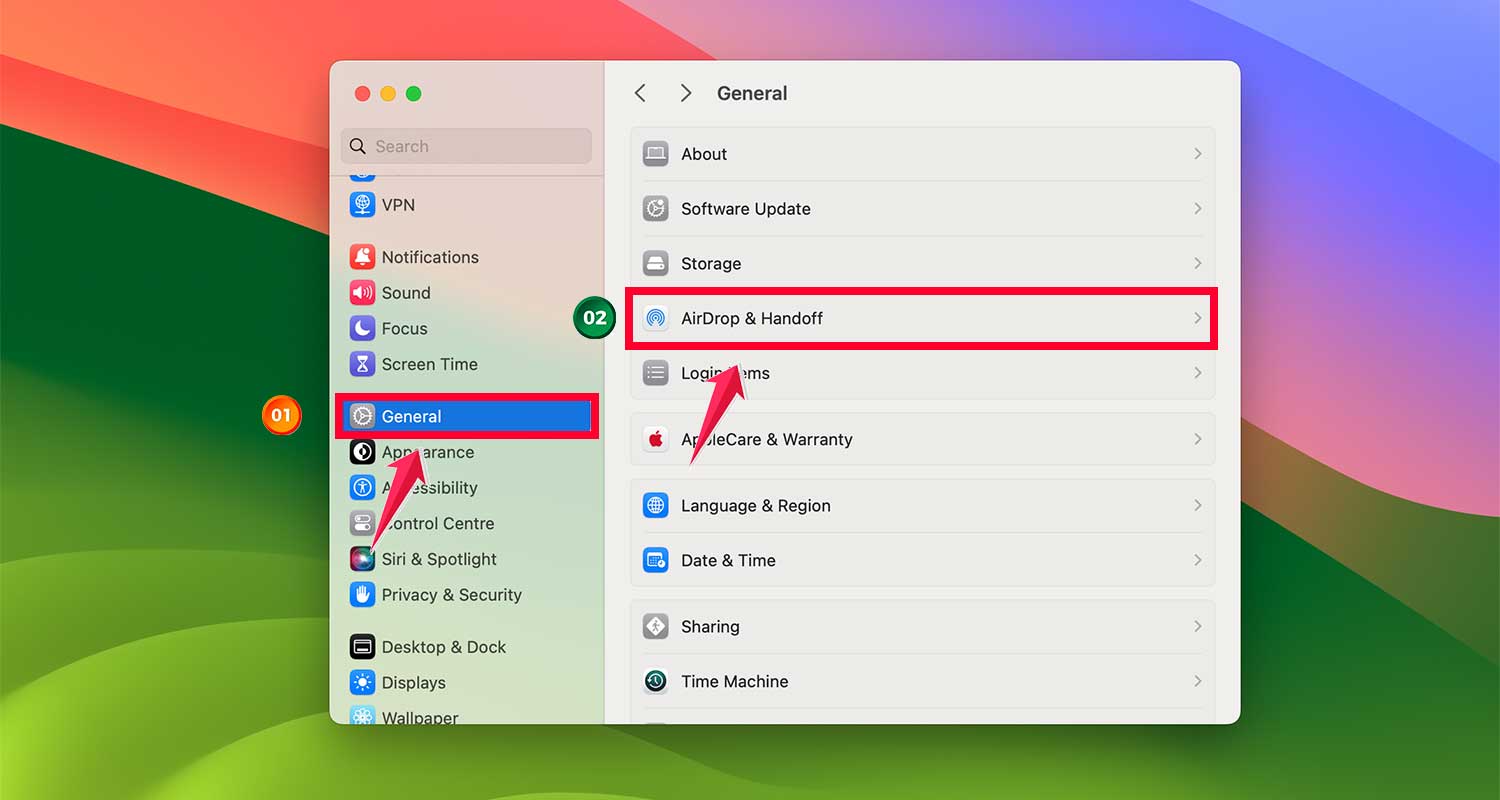Open Screen Time via its hourglass icon

point(362,364)
